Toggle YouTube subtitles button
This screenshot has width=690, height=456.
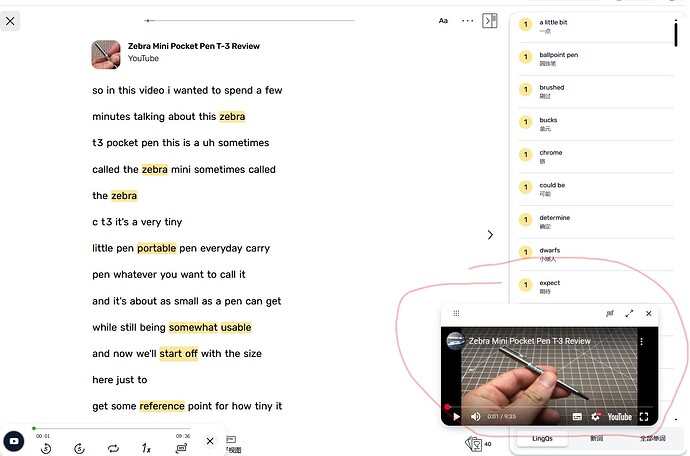click(x=577, y=416)
